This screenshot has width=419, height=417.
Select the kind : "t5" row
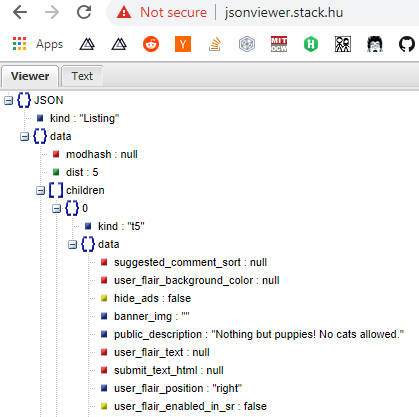pos(121,226)
